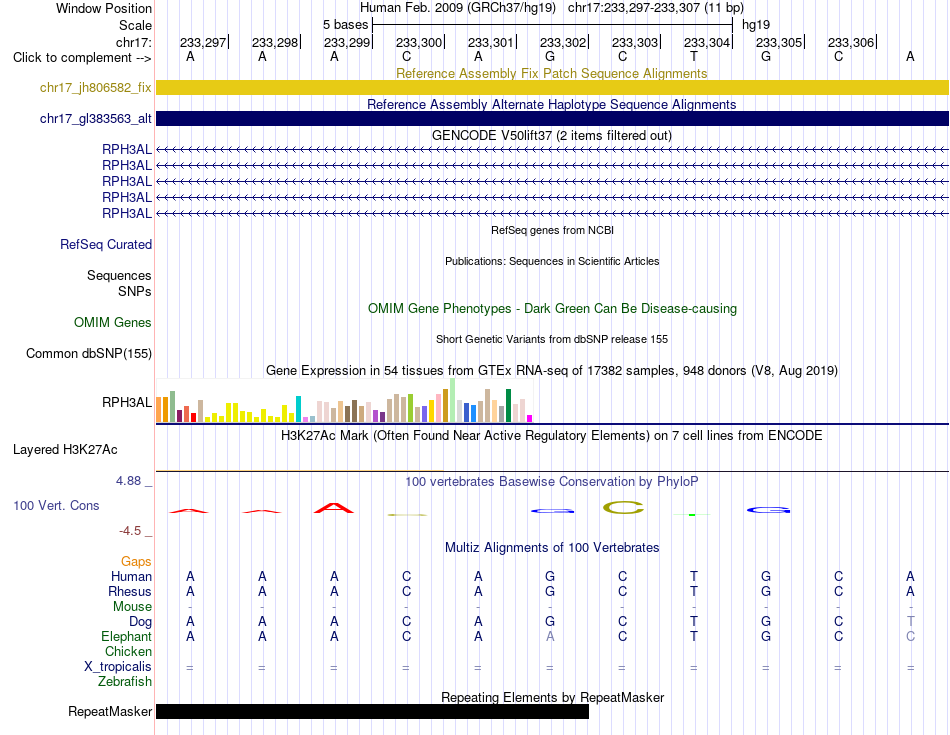The image size is (950, 735).
Task: Click the olive C in PhyloP conservation logo
Action: coord(623,507)
